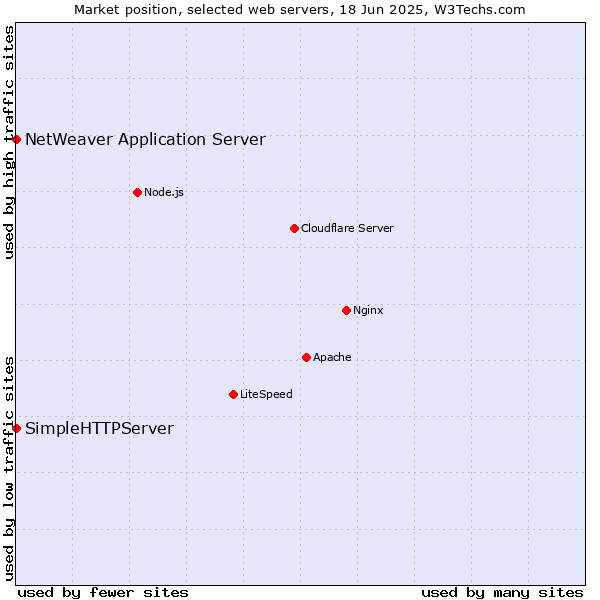The height and width of the screenshot is (600, 600).
Task: Click 'used by many sites' axis label
Action: 502,593
